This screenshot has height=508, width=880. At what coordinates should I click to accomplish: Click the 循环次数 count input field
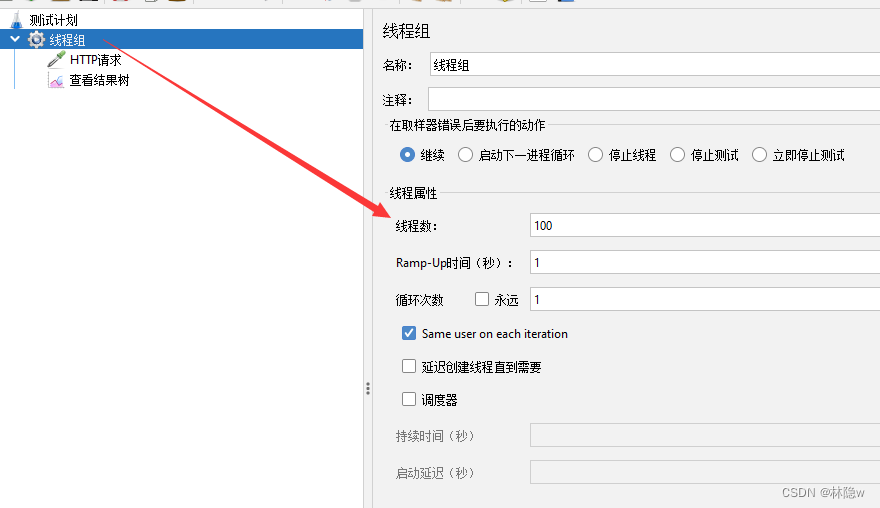point(705,299)
